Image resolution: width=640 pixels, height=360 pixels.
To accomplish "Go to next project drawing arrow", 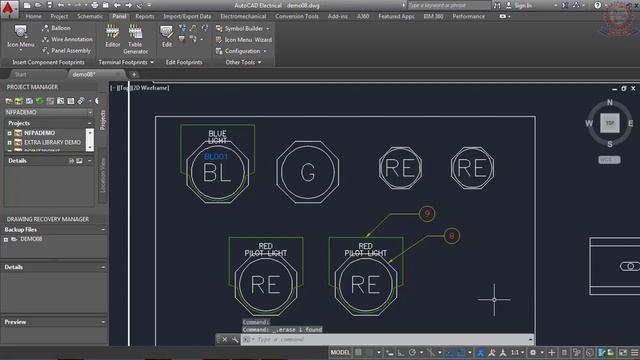I will point(128,5).
